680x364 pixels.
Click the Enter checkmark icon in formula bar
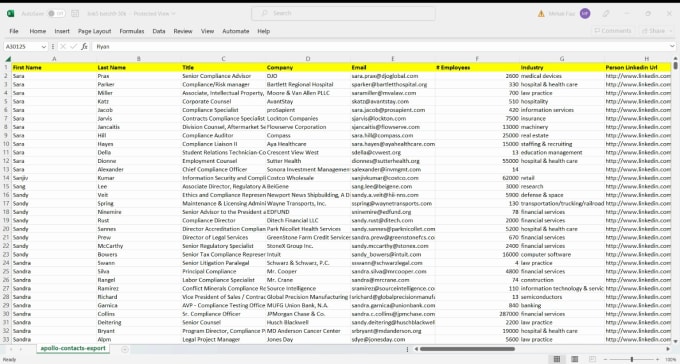pyautogui.click(x=73, y=46)
